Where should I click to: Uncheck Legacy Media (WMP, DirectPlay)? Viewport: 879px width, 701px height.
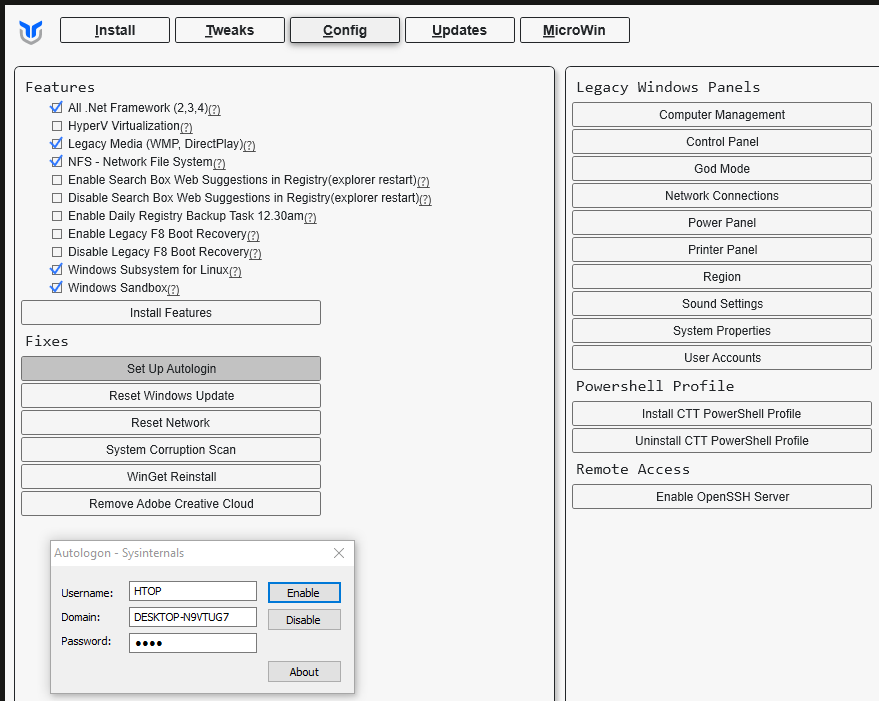point(57,144)
